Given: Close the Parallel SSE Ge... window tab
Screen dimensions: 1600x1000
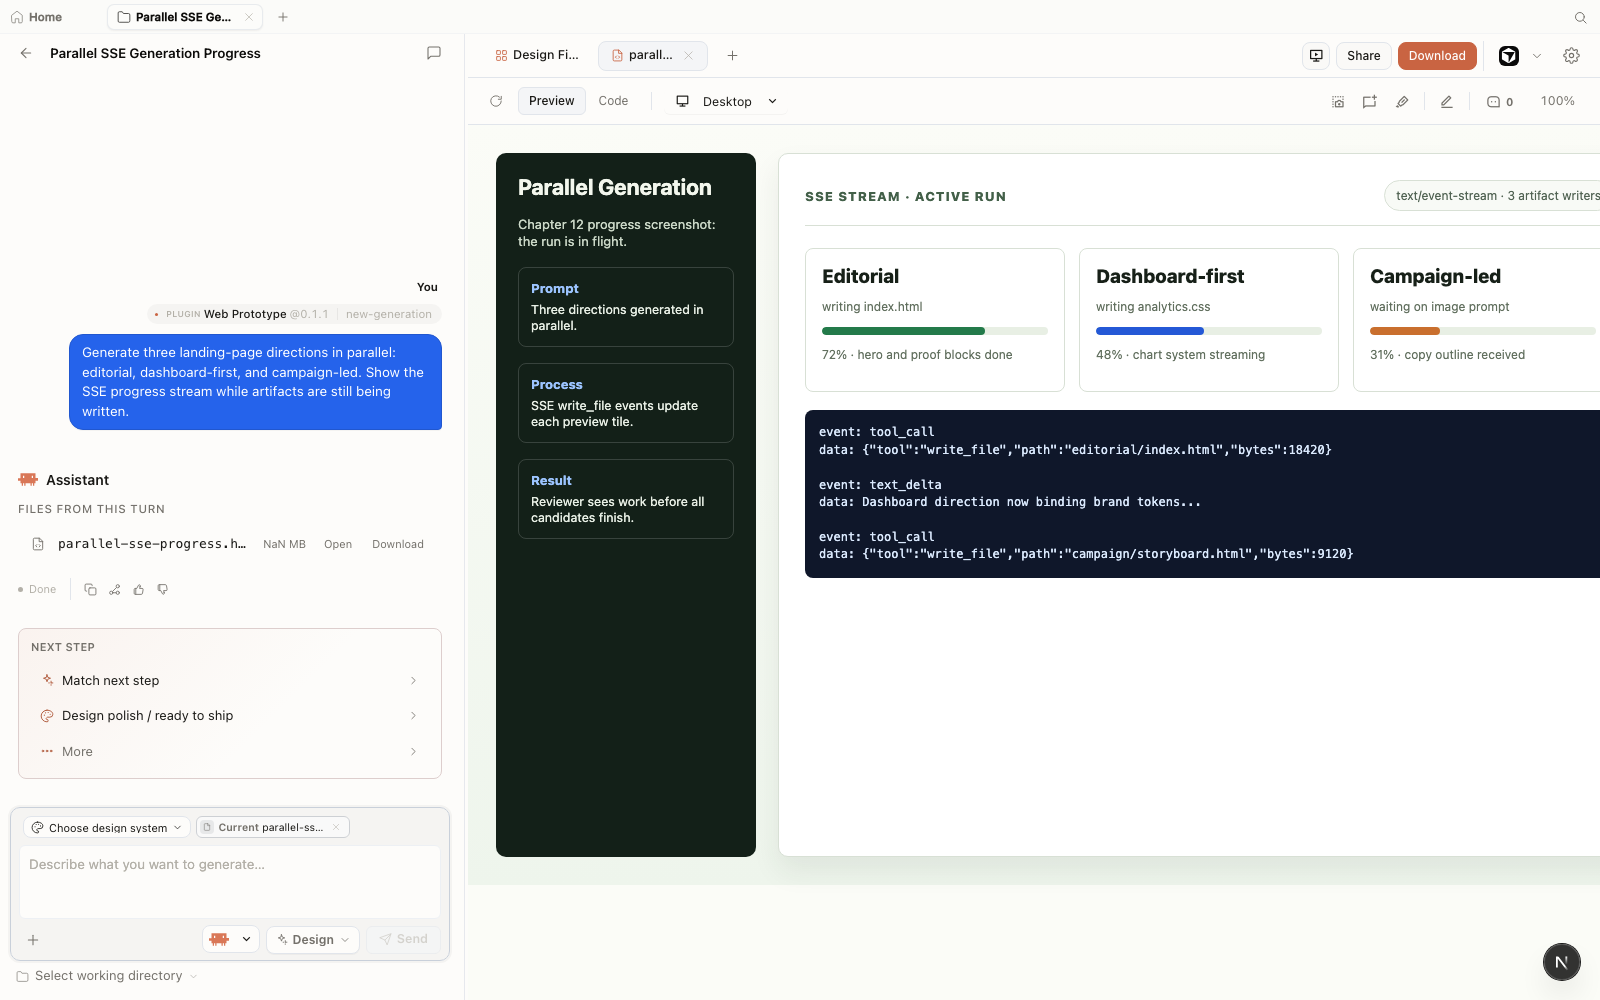Looking at the screenshot, I should (249, 17).
